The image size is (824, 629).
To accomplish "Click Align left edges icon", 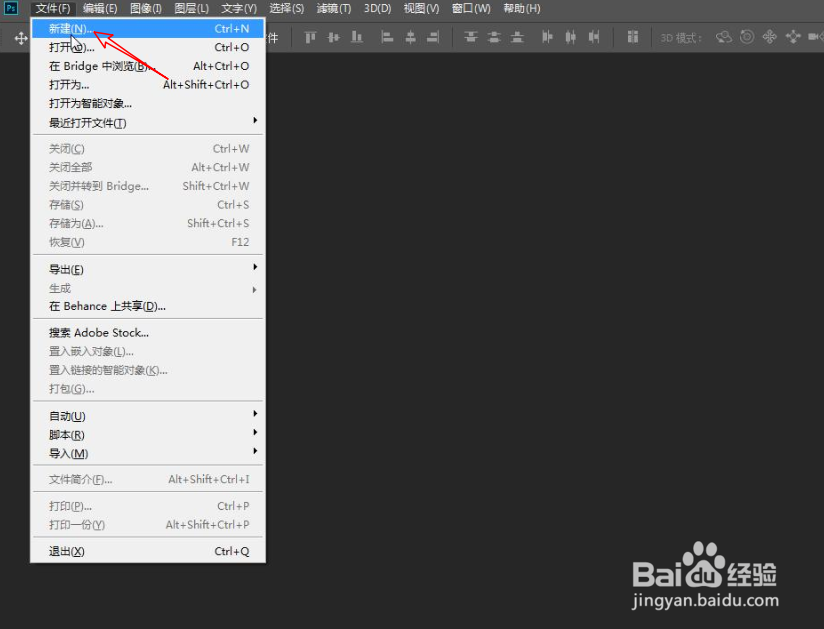I will (387, 37).
